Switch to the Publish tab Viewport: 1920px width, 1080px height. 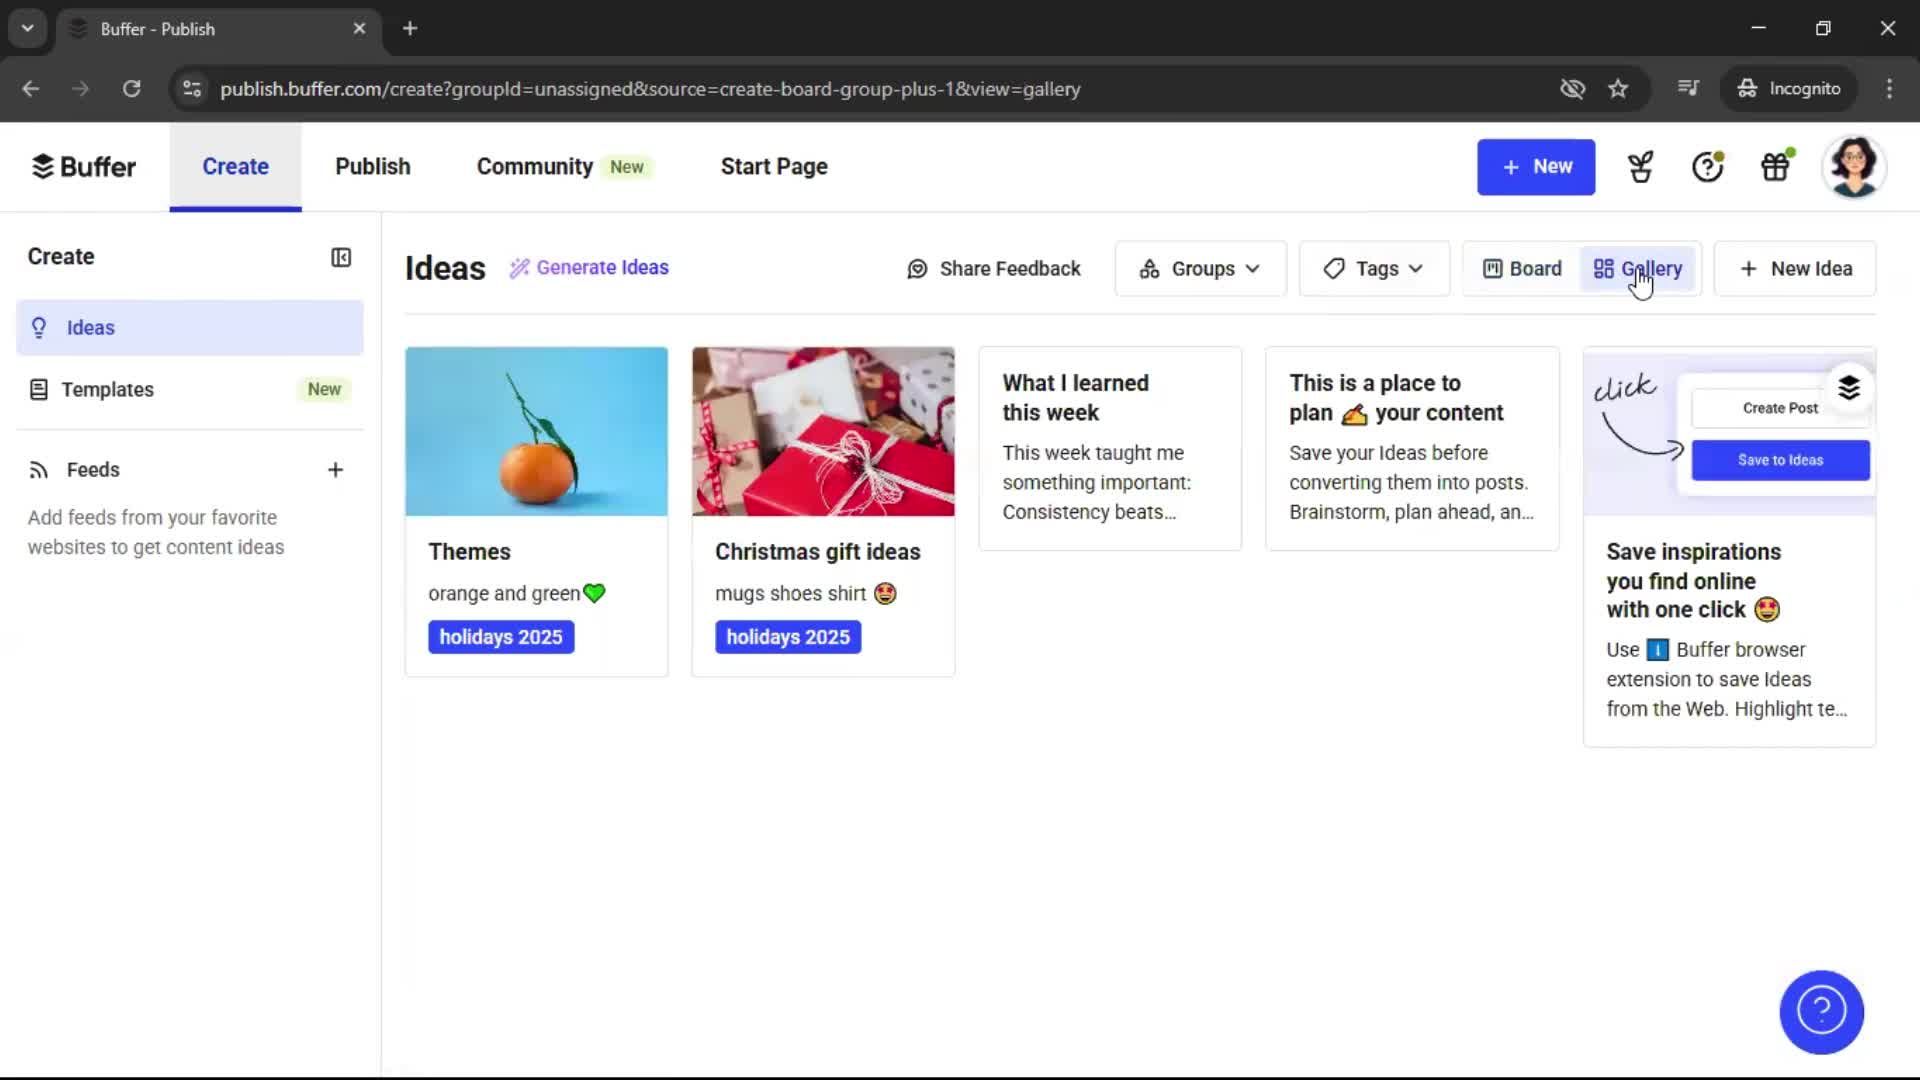coord(372,166)
